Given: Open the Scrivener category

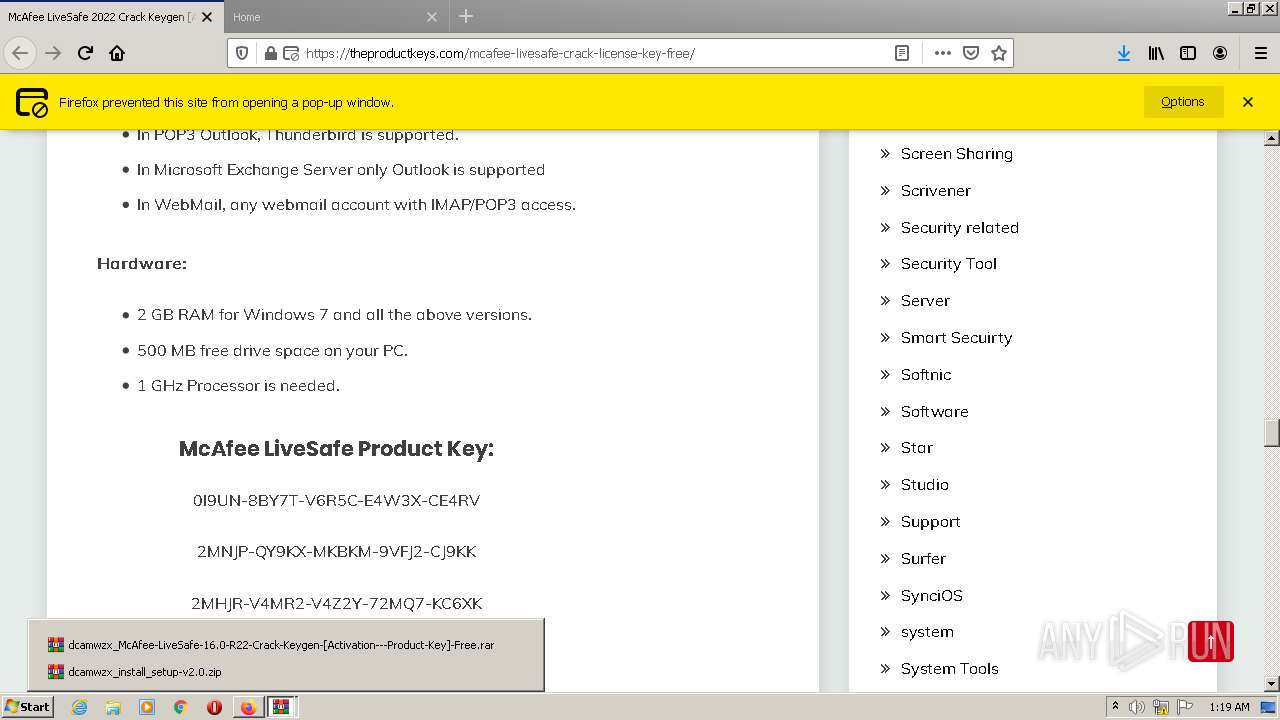Looking at the screenshot, I should click(x=936, y=191).
